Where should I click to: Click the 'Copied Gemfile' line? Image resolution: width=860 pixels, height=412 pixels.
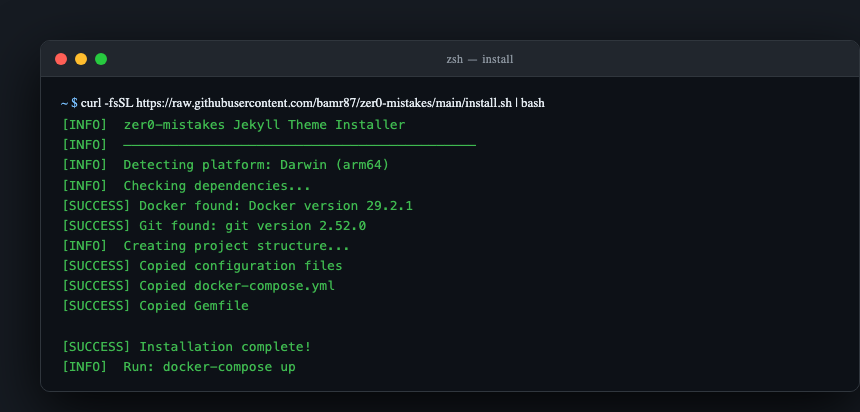coord(155,306)
